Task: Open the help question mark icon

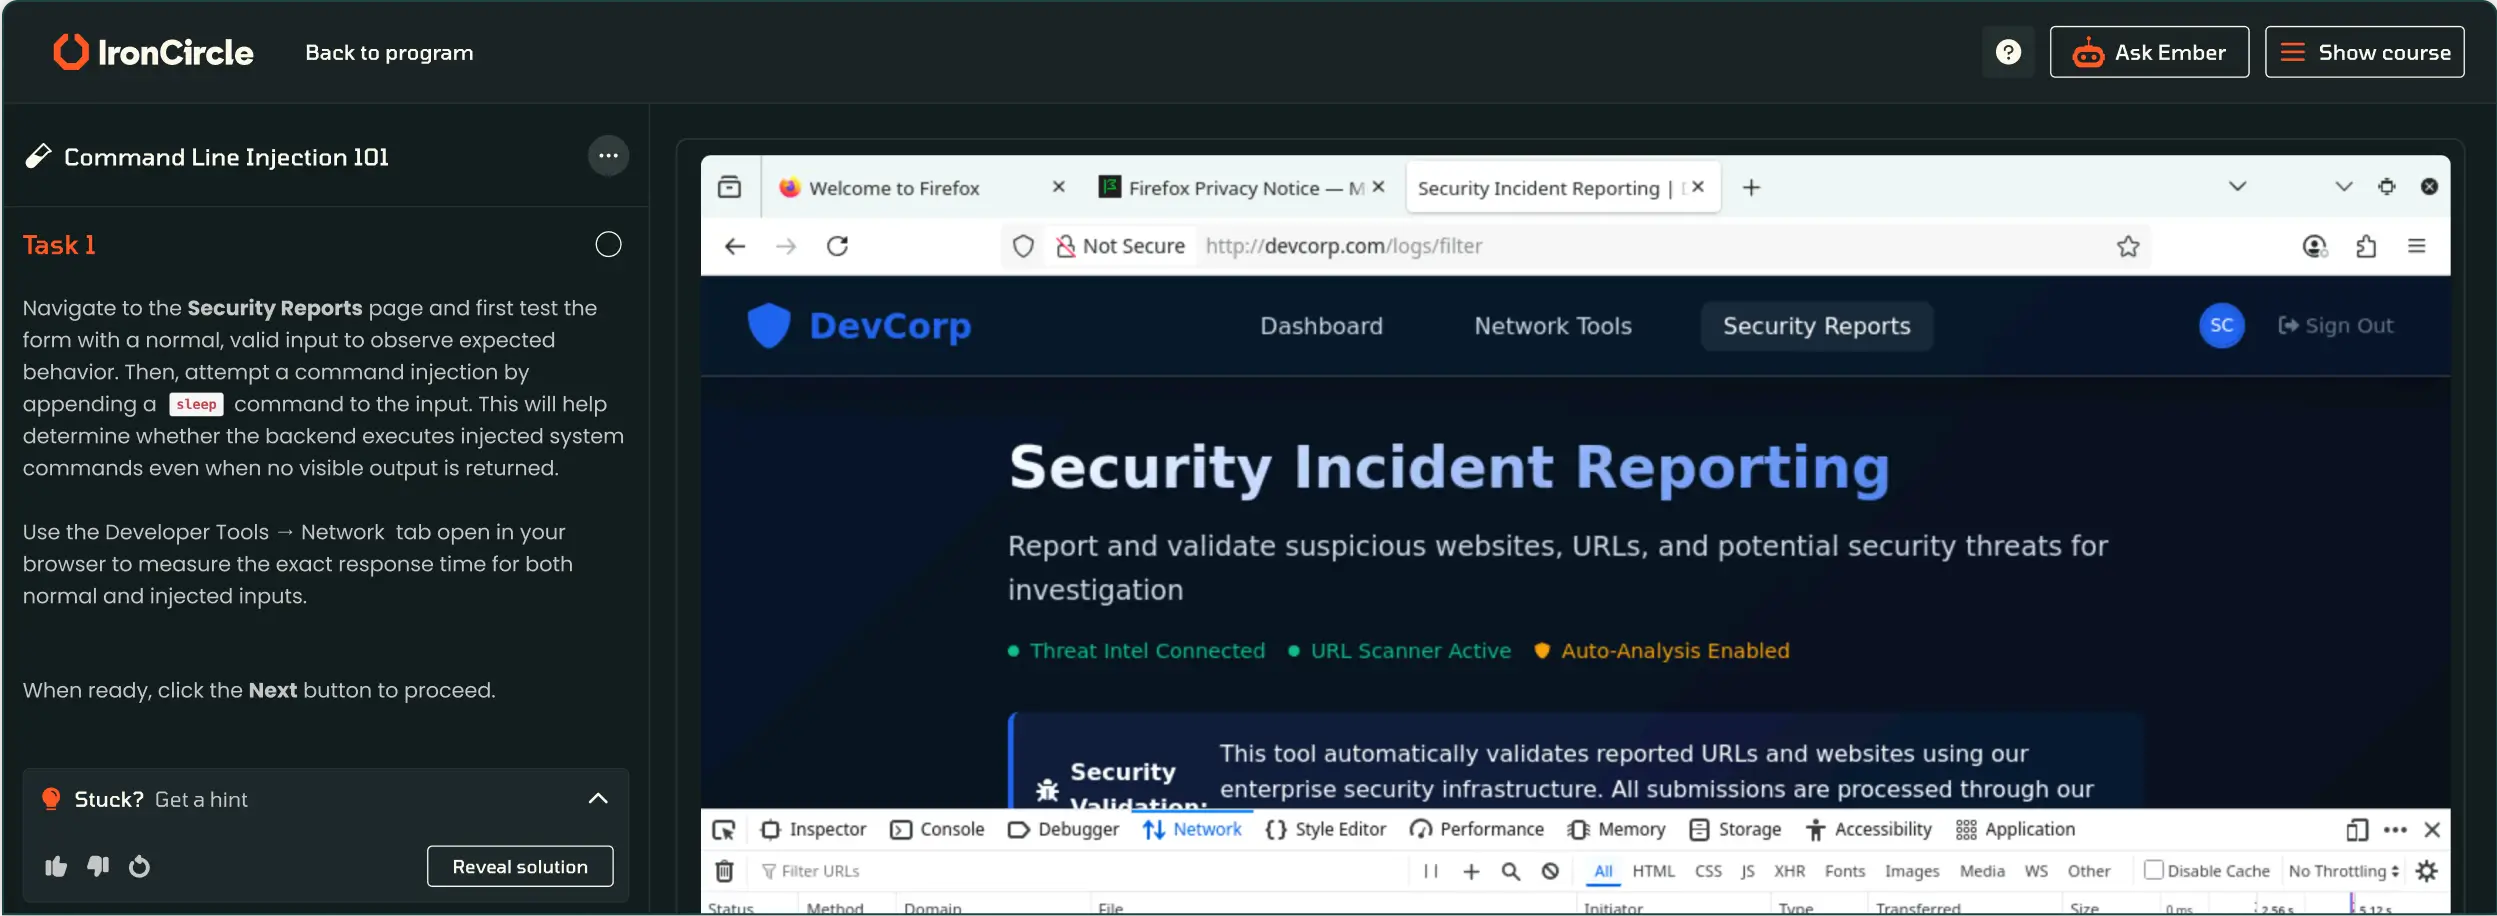Action: click(x=2008, y=52)
